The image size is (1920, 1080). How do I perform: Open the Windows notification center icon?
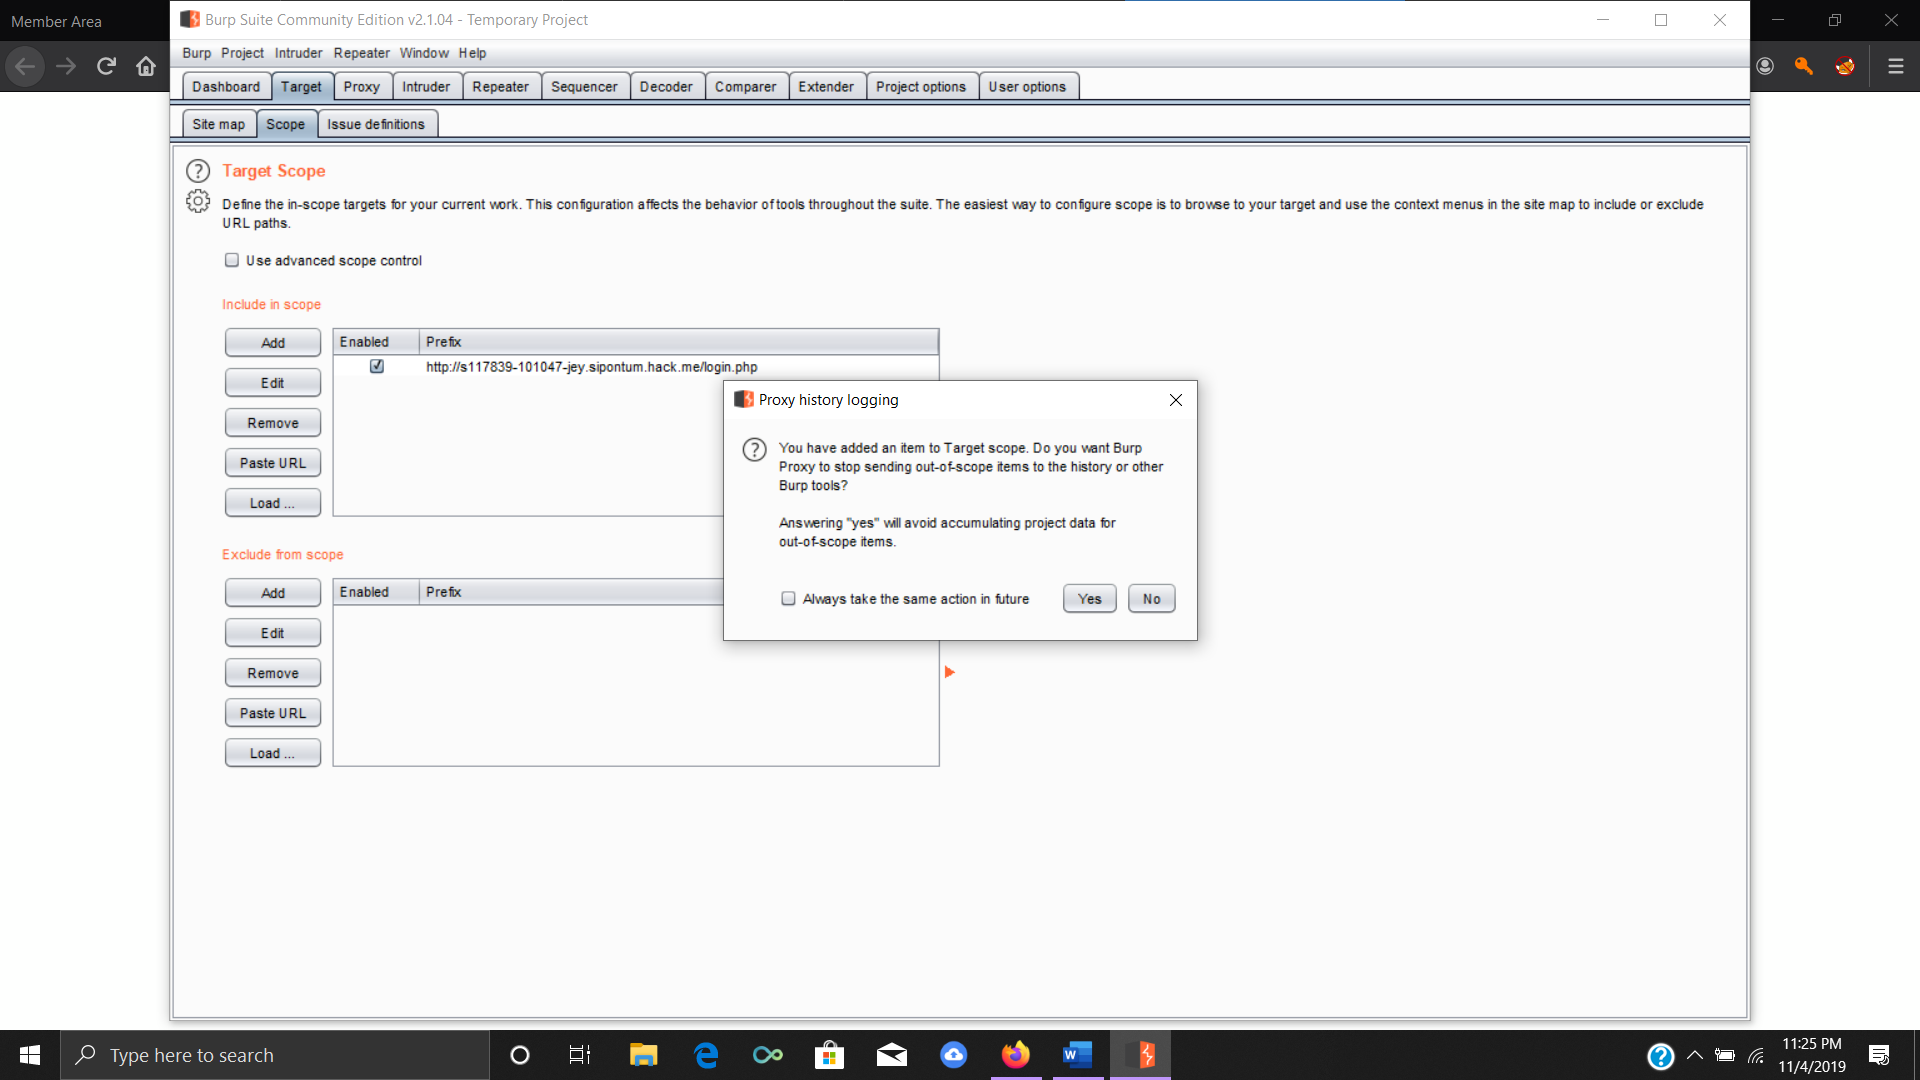click(1879, 1055)
